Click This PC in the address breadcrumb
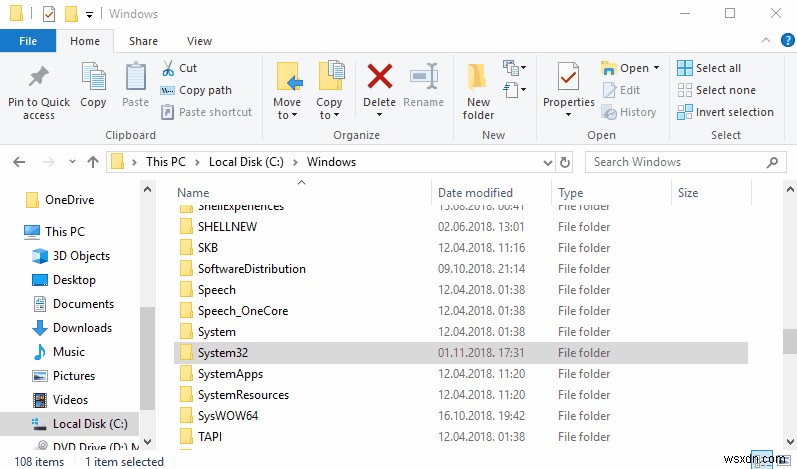This screenshot has height=469, width=797. pos(166,162)
